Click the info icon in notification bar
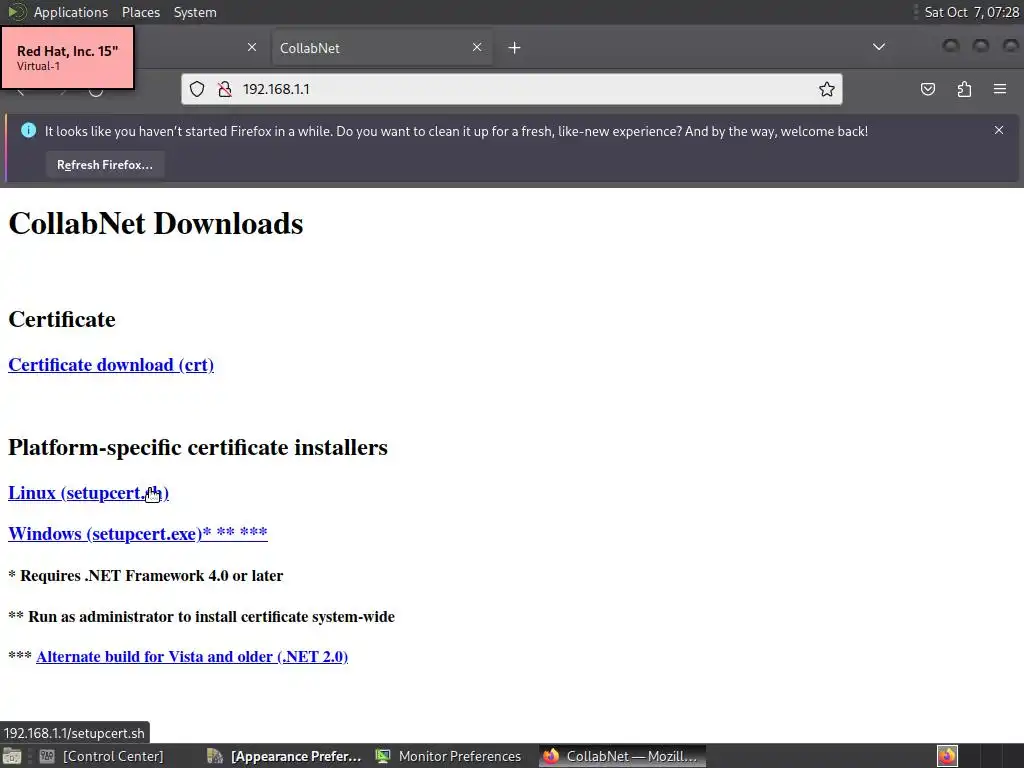The image size is (1024, 768). tap(28, 131)
